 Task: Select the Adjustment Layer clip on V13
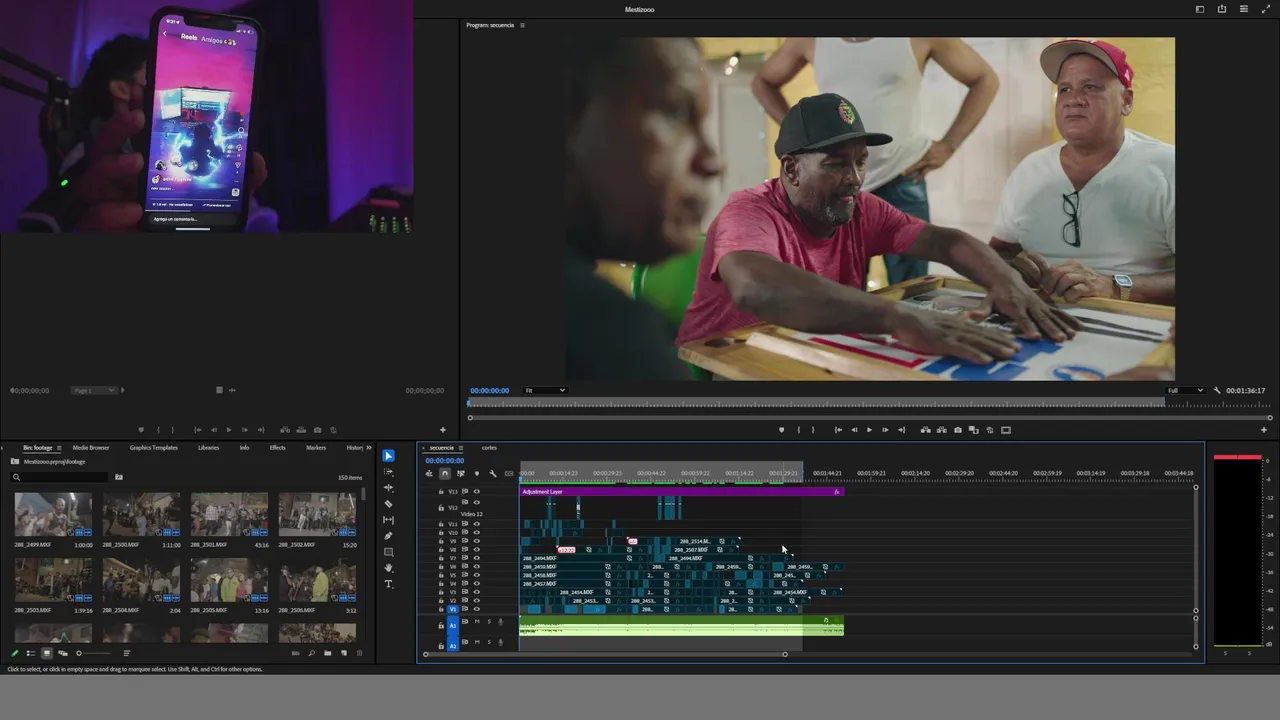(682, 491)
